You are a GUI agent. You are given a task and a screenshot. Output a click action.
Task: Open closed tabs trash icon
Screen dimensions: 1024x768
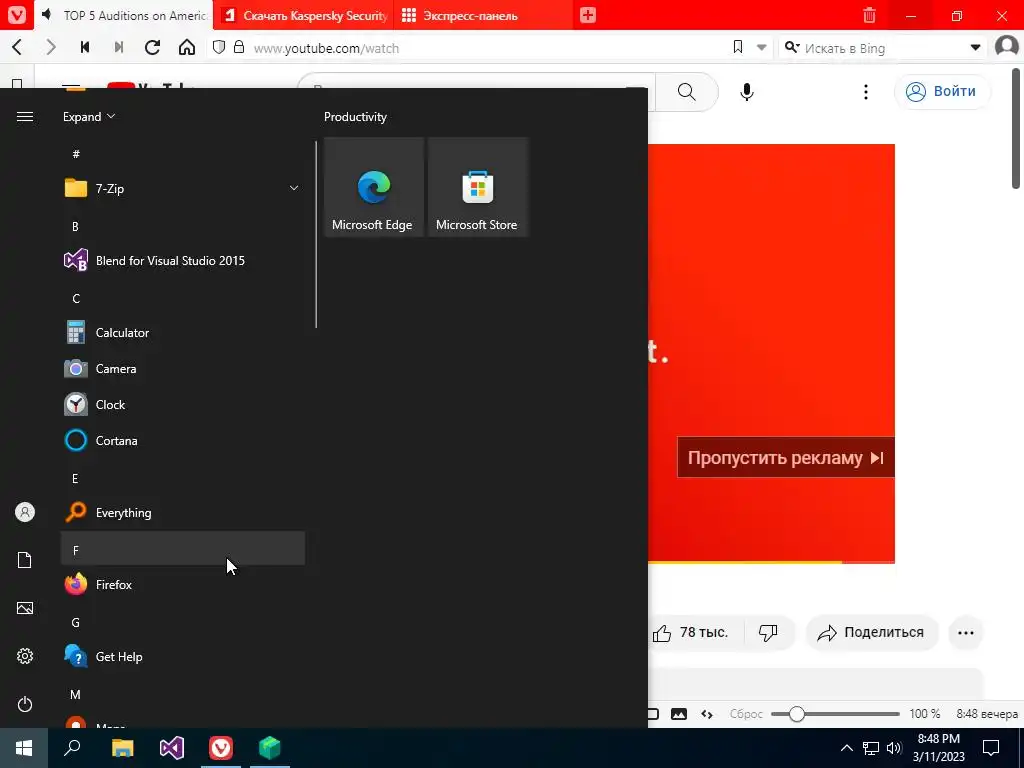(x=869, y=15)
